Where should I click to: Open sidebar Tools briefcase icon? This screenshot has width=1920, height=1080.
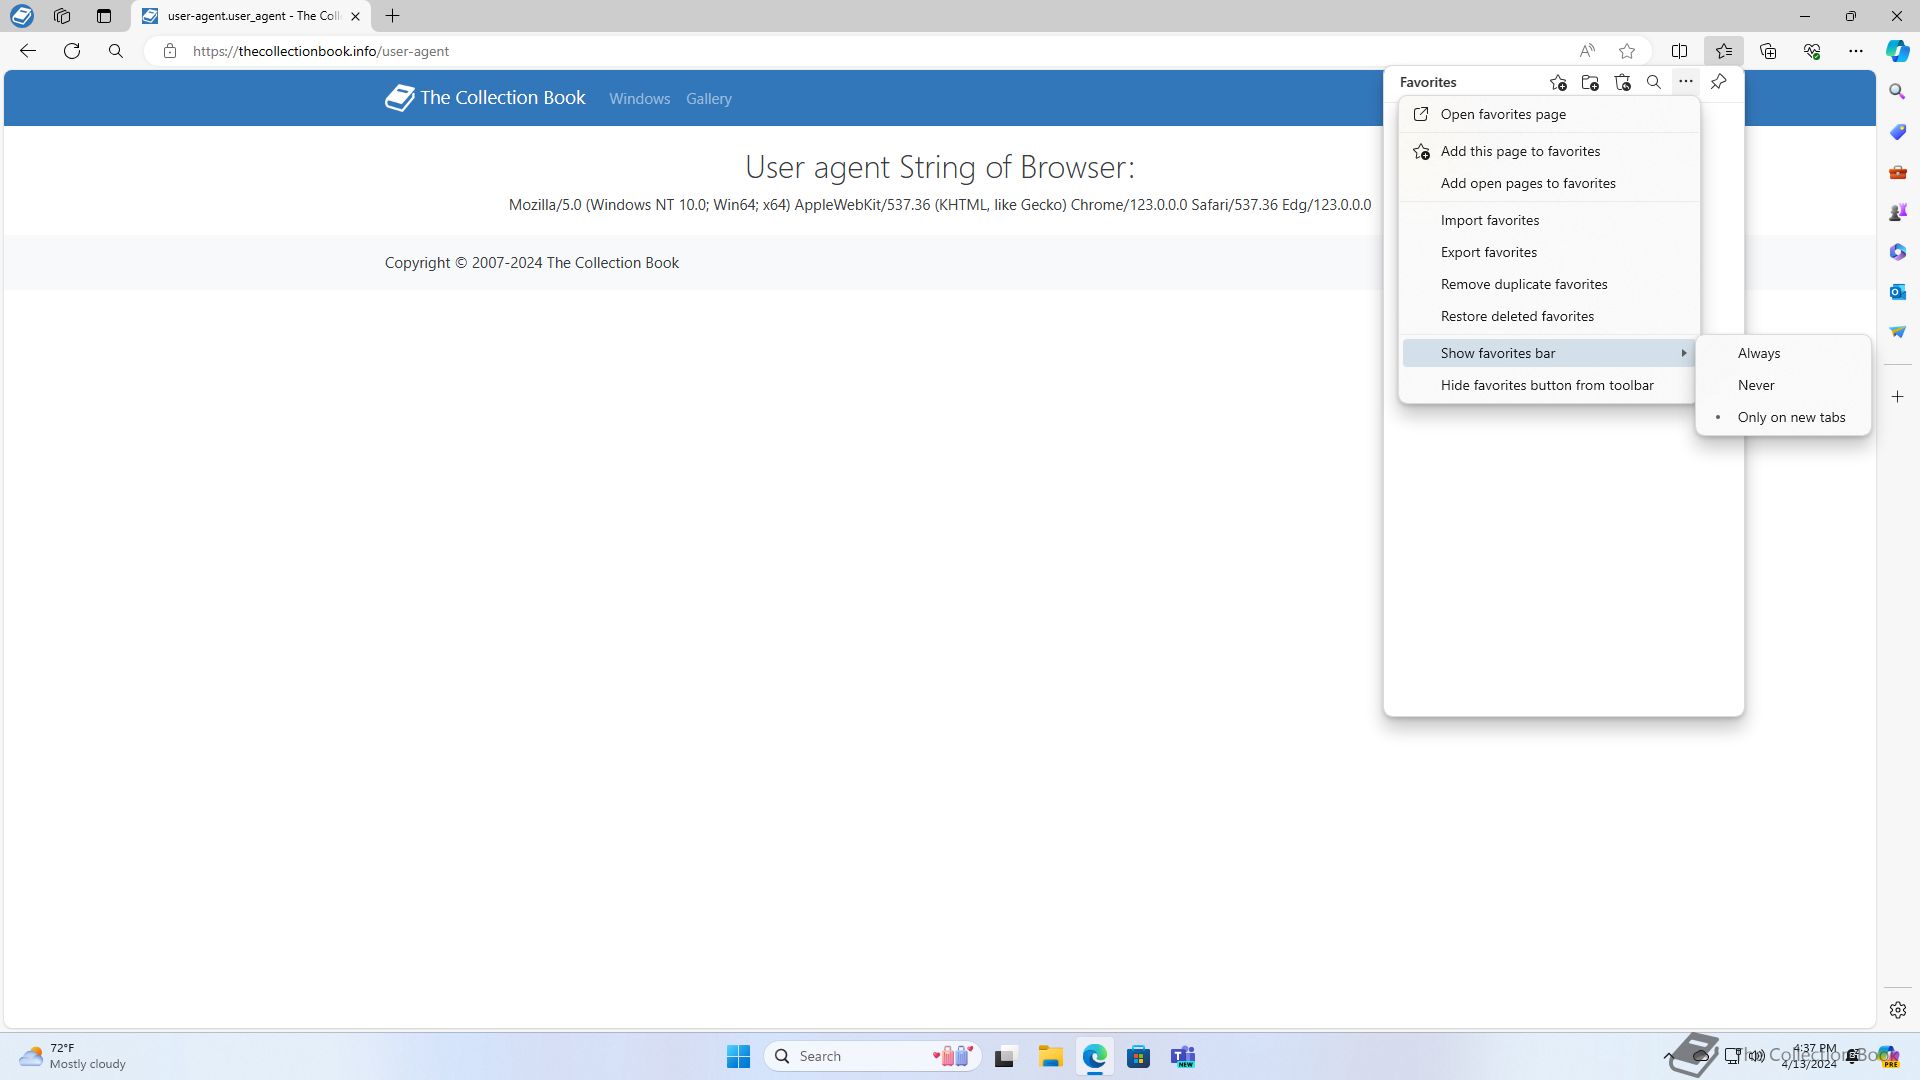pos(1898,172)
